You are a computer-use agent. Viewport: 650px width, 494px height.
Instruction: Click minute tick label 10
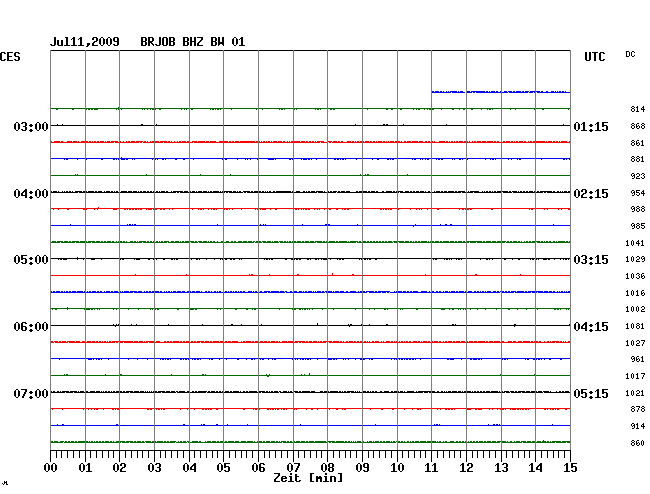(397, 468)
